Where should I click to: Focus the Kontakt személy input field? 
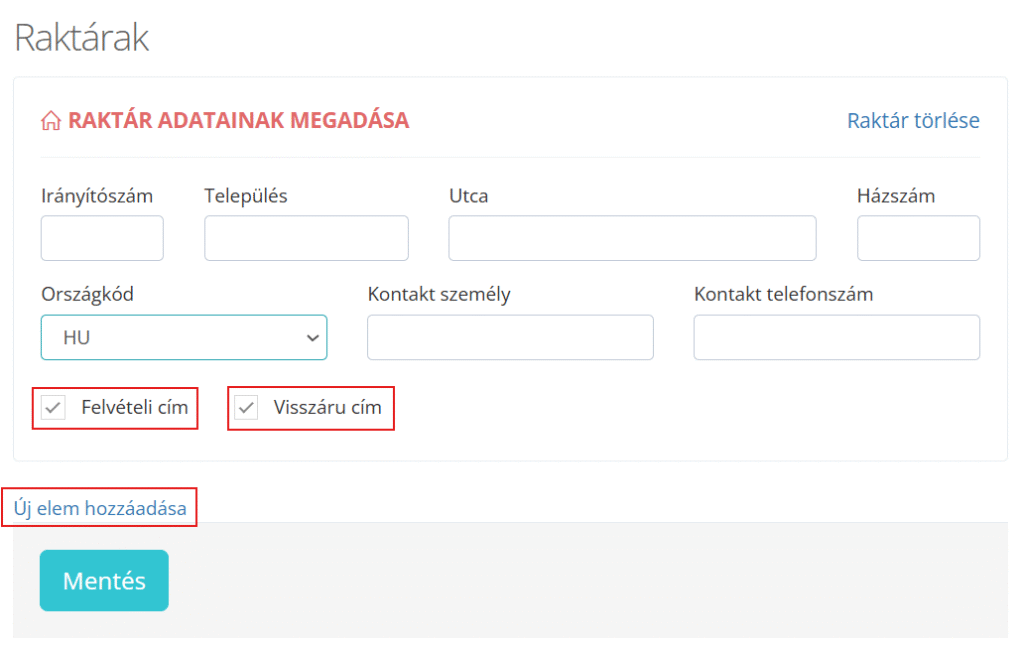[510, 338]
